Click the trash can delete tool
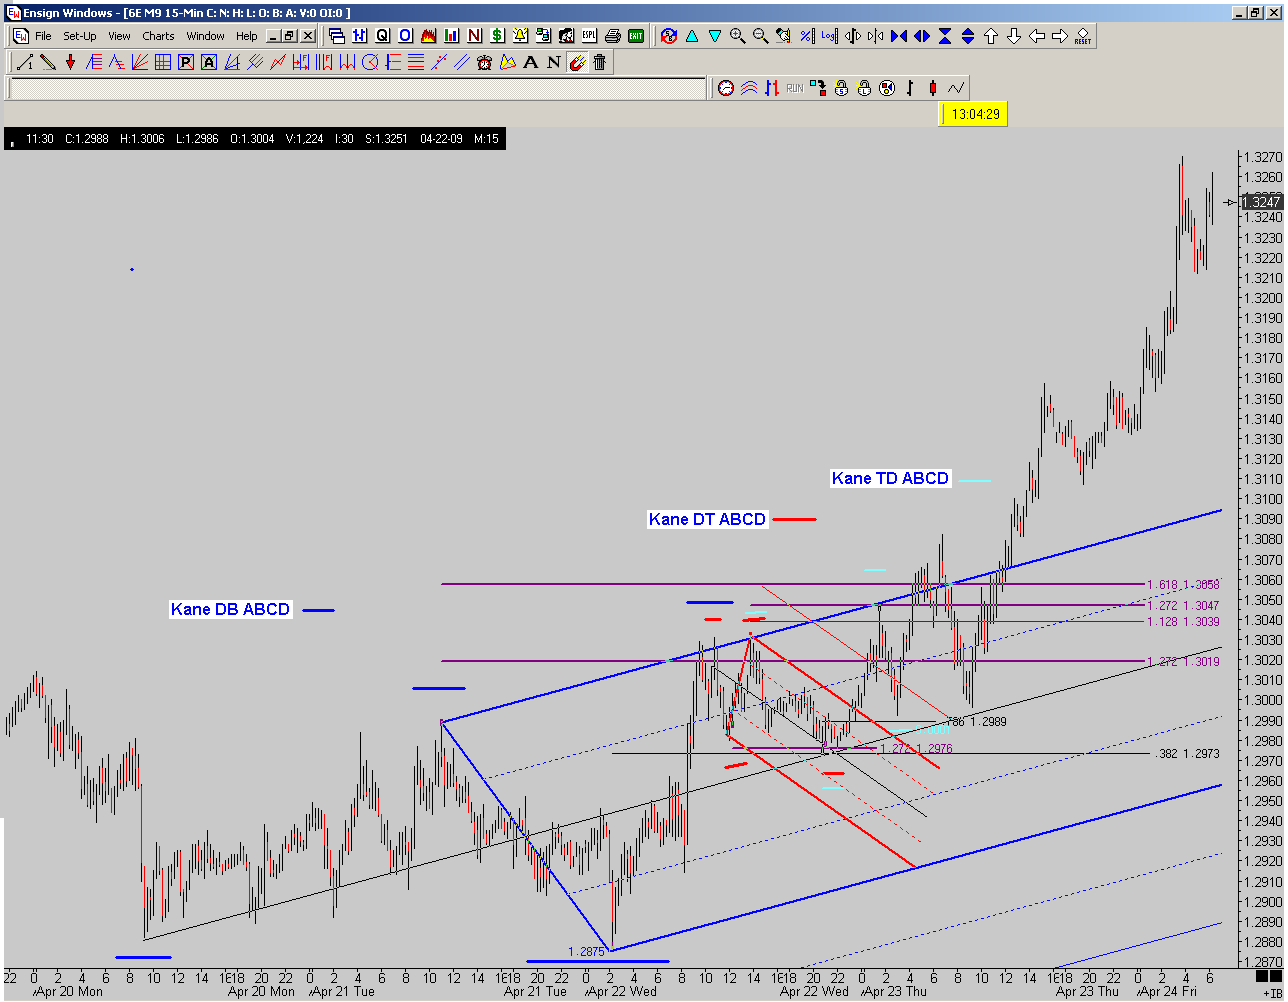Viewport: 1288px width, 1002px height. tap(599, 62)
